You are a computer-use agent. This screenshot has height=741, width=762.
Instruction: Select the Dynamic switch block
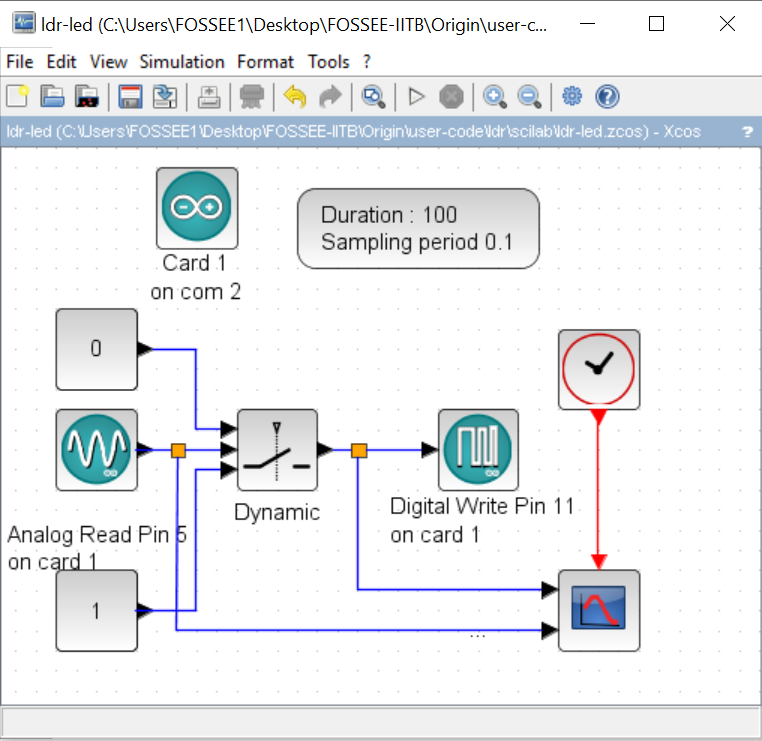(277, 450)
